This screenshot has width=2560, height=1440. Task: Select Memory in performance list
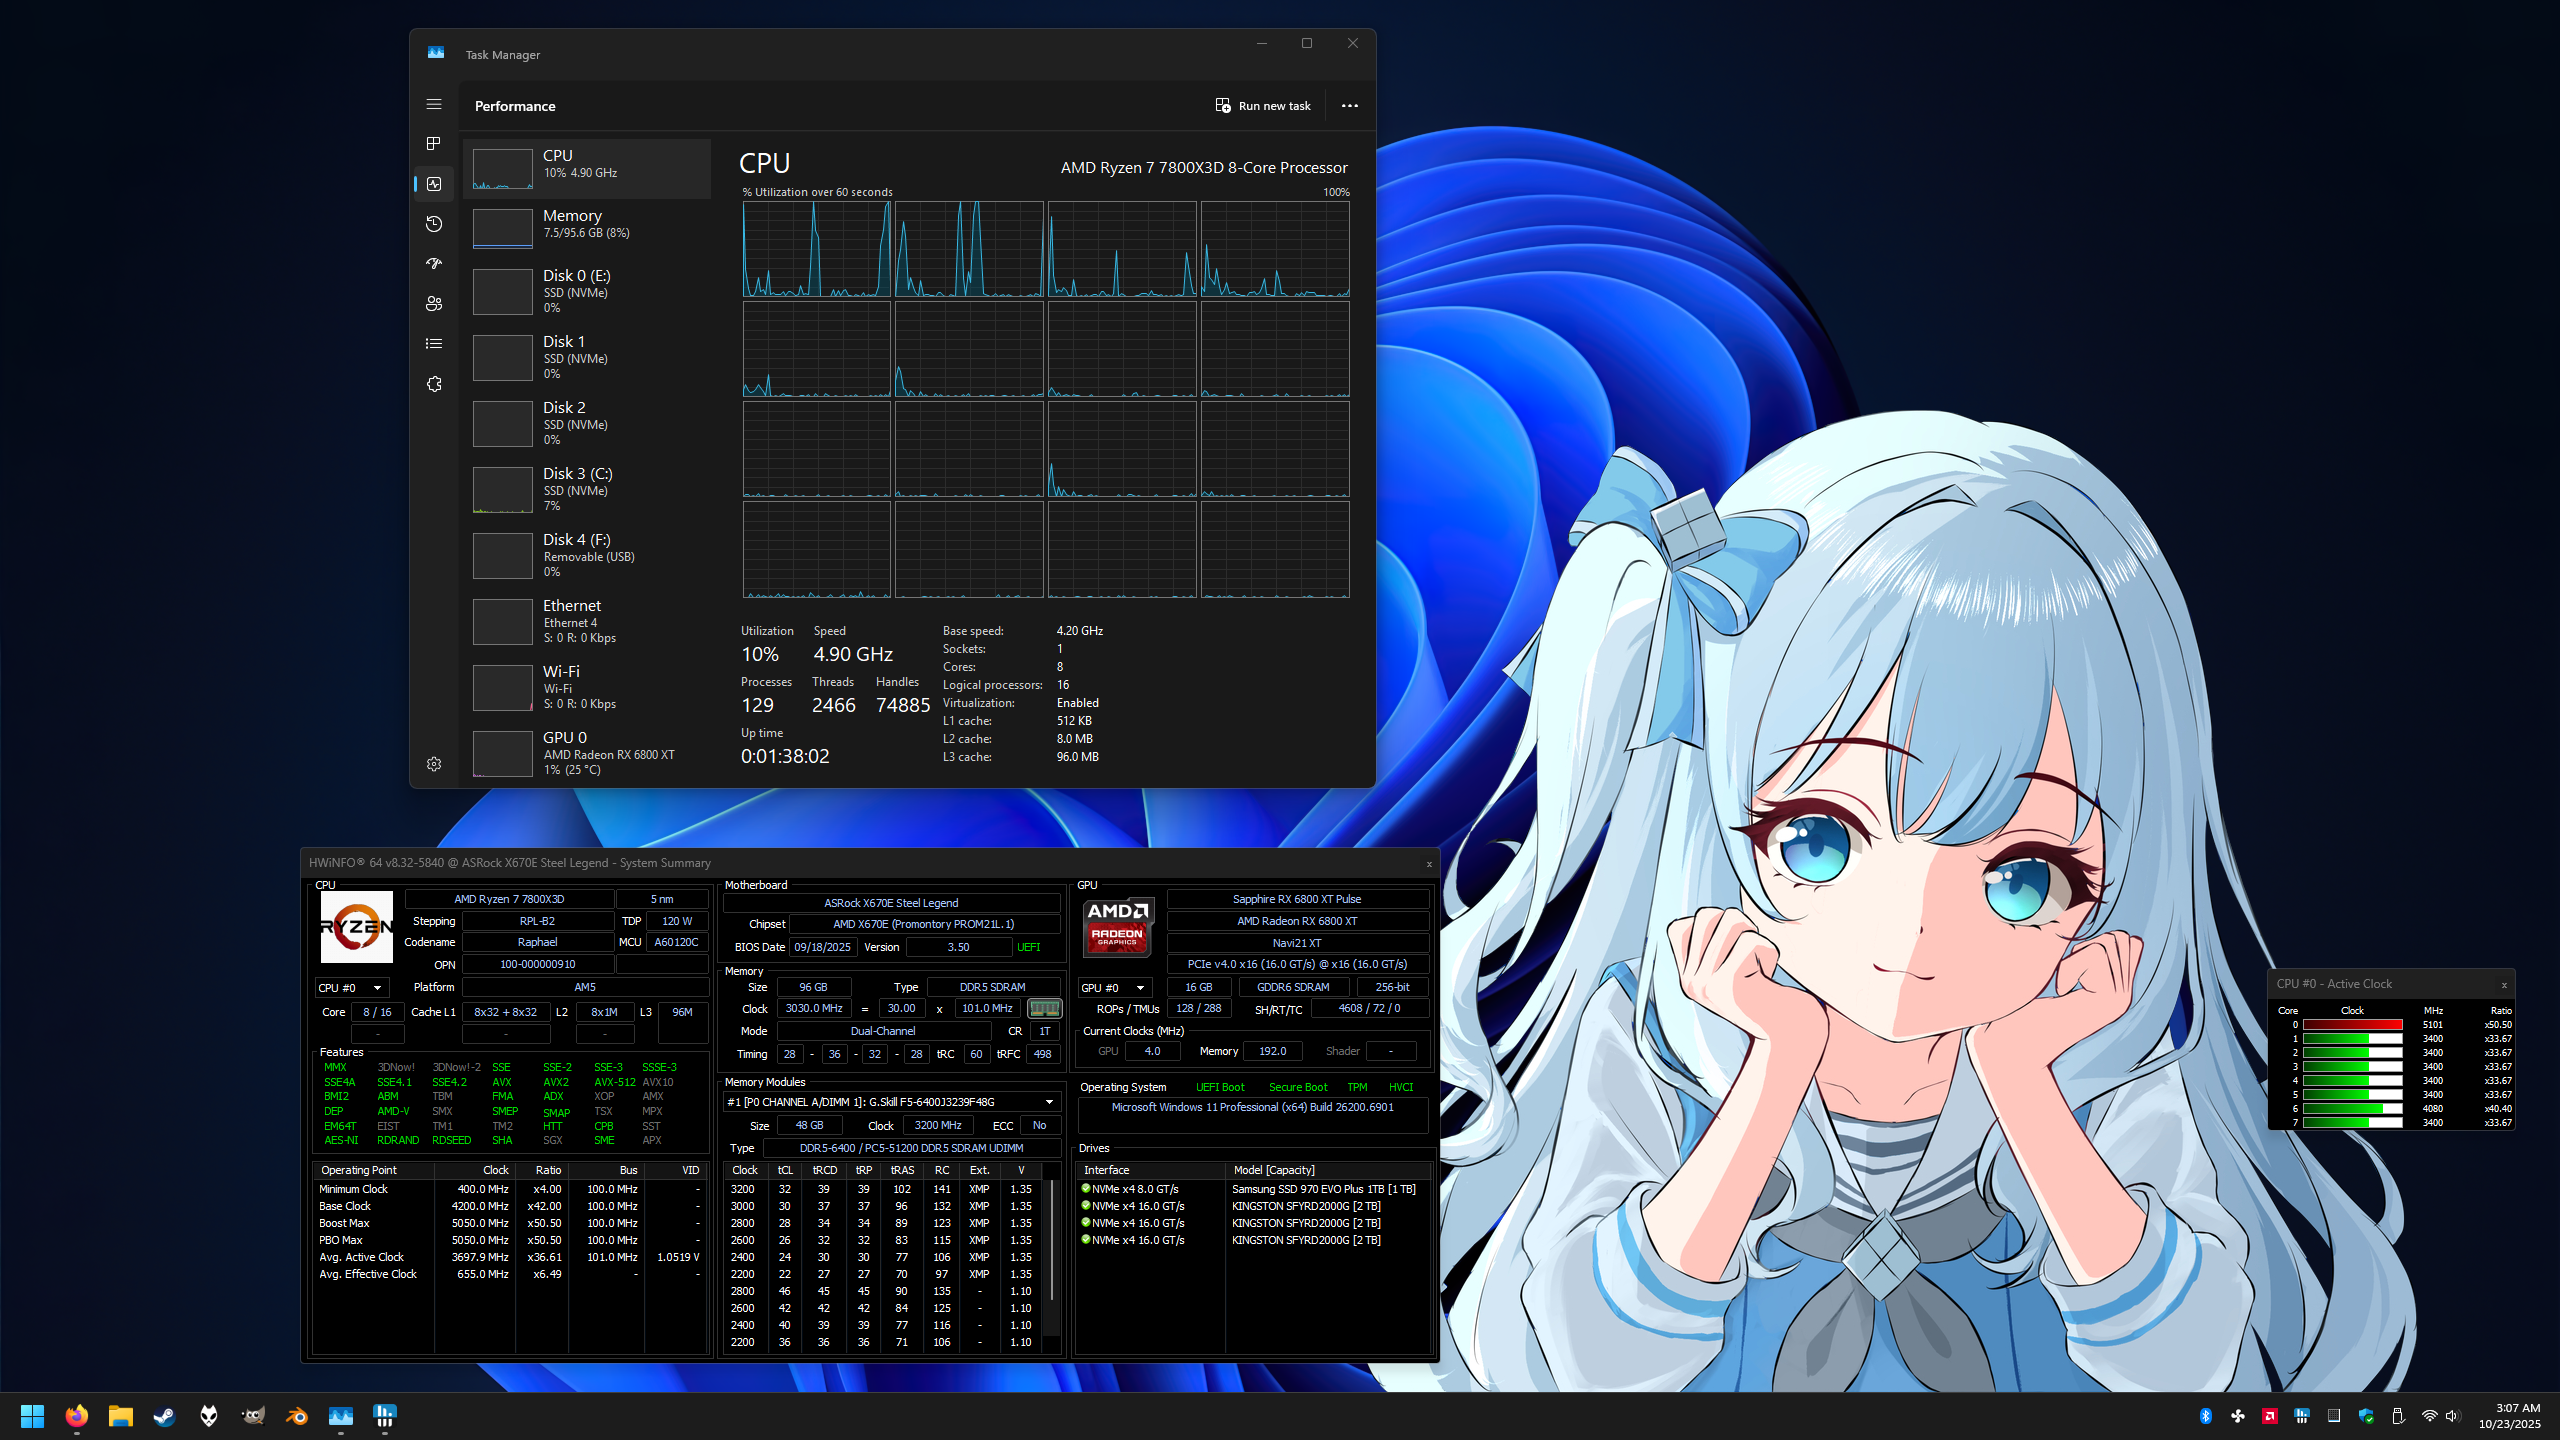pos(587,226)
